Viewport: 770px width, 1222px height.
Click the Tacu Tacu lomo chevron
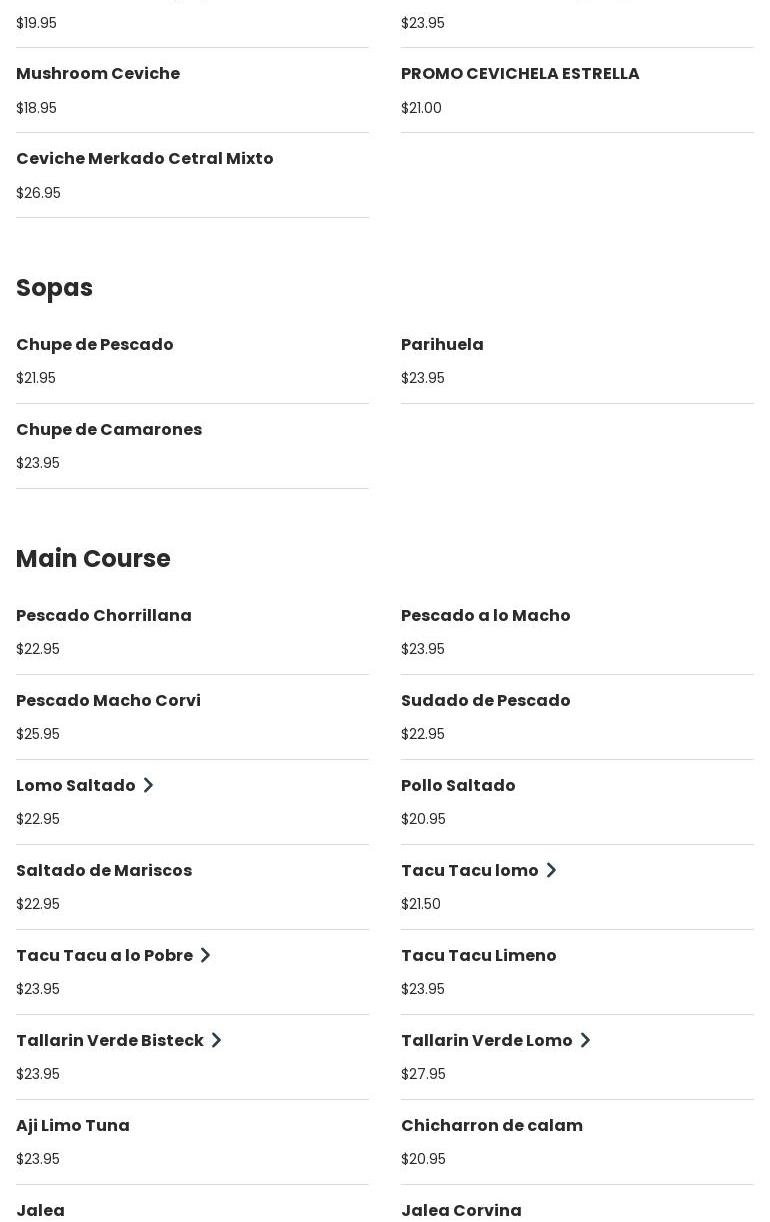pyautogui.click(x=551, y=871)
